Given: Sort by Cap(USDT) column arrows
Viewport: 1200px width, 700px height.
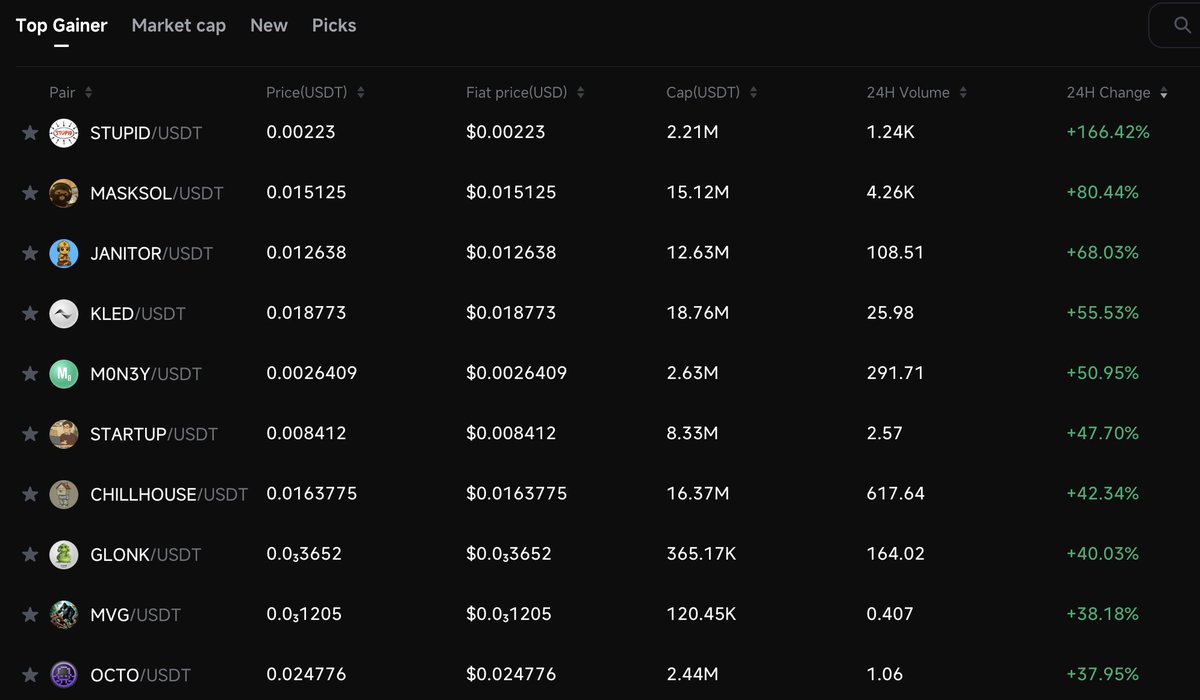Looking at the screenshot, I should [754, 93].
